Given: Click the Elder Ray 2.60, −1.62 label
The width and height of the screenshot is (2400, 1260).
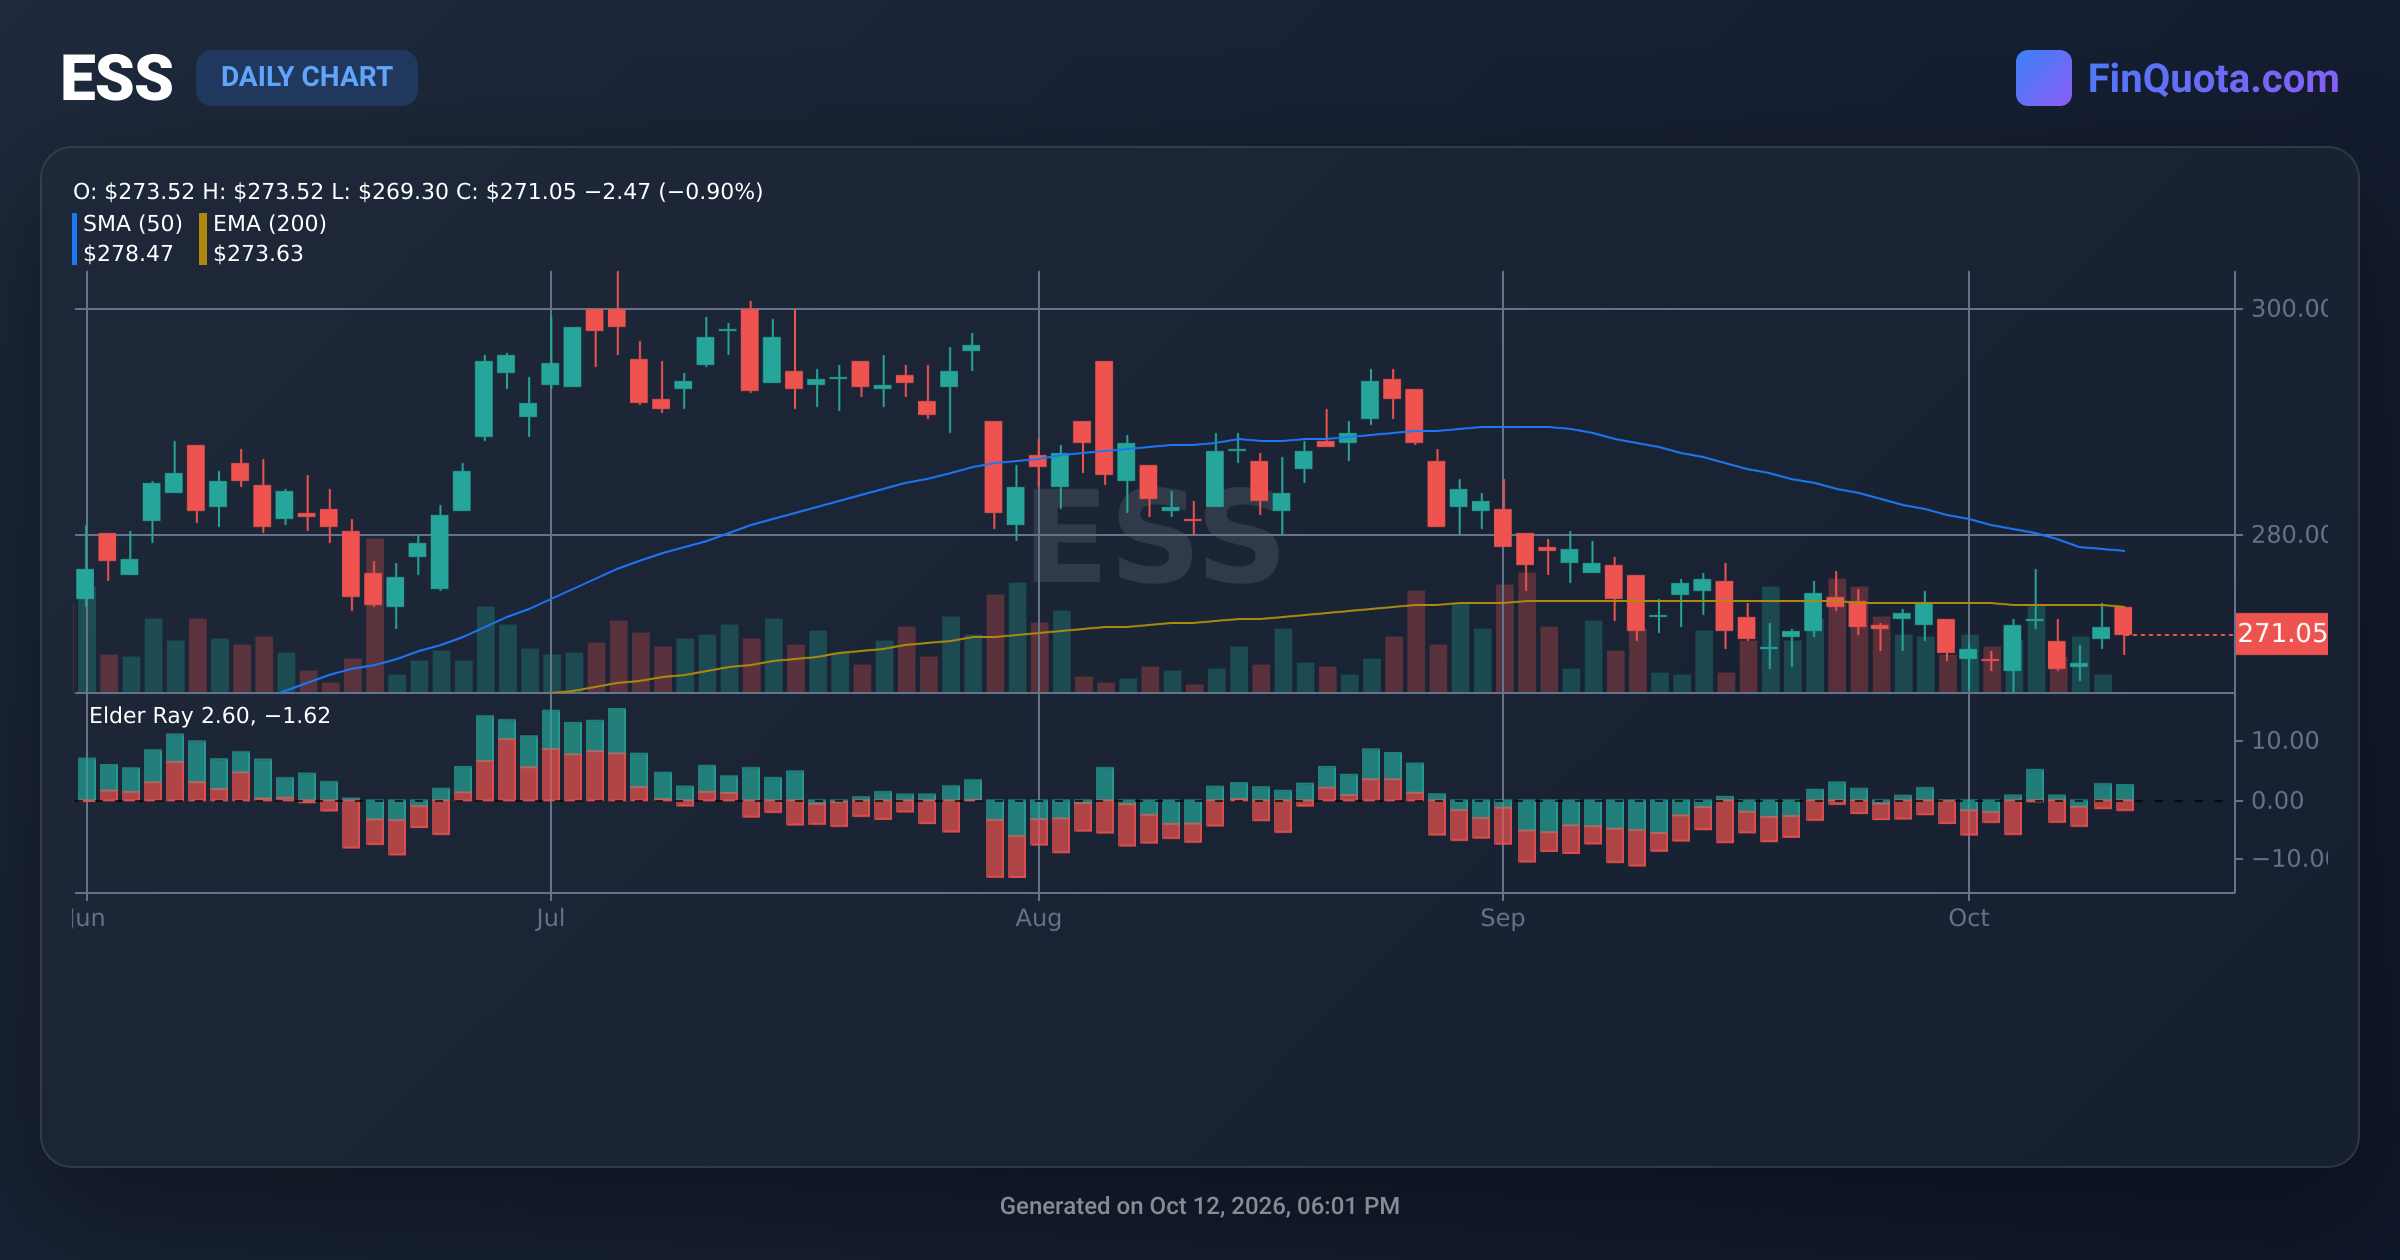Looking at the screenshot, I should [210, 715].
